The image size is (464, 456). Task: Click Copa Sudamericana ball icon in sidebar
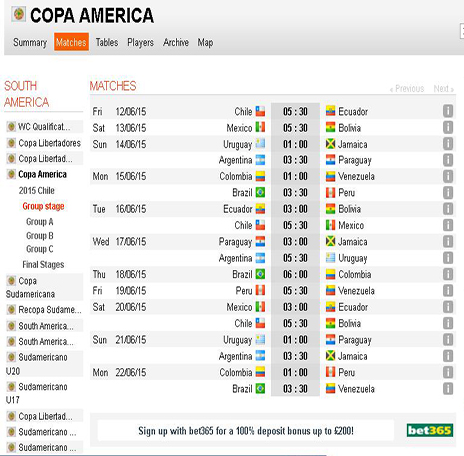click(x=11, y=281)
